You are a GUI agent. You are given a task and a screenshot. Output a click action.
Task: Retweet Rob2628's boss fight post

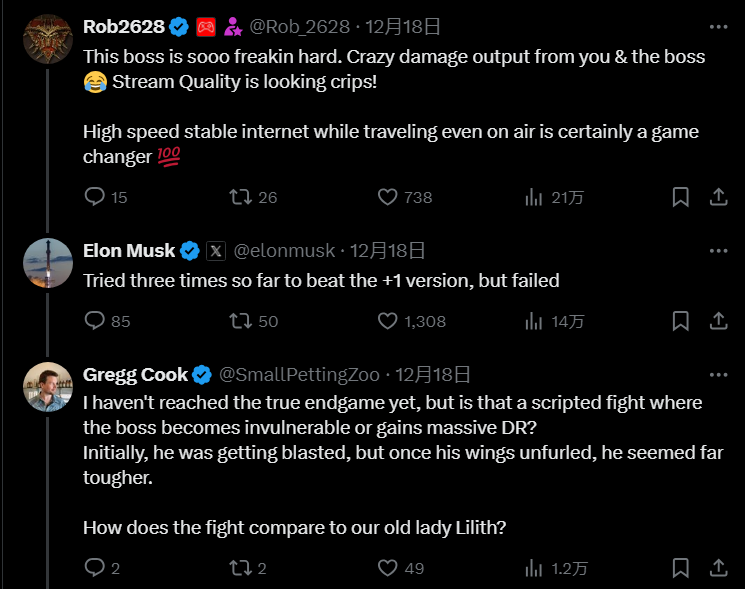241,197
